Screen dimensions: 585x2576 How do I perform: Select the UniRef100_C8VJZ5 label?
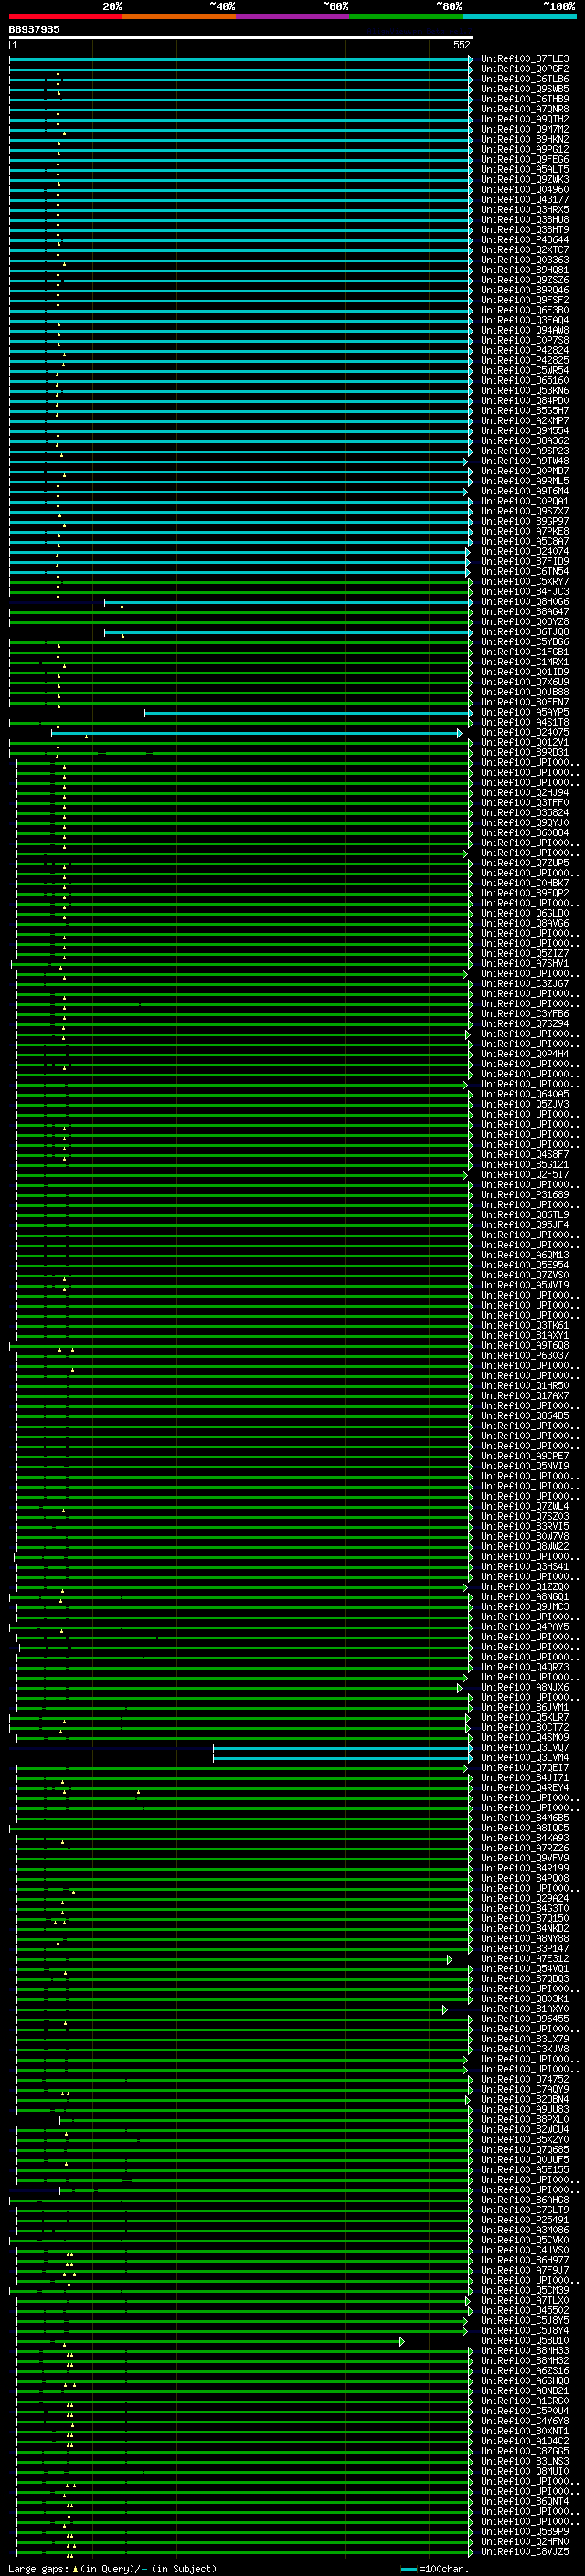point(525,2552)
